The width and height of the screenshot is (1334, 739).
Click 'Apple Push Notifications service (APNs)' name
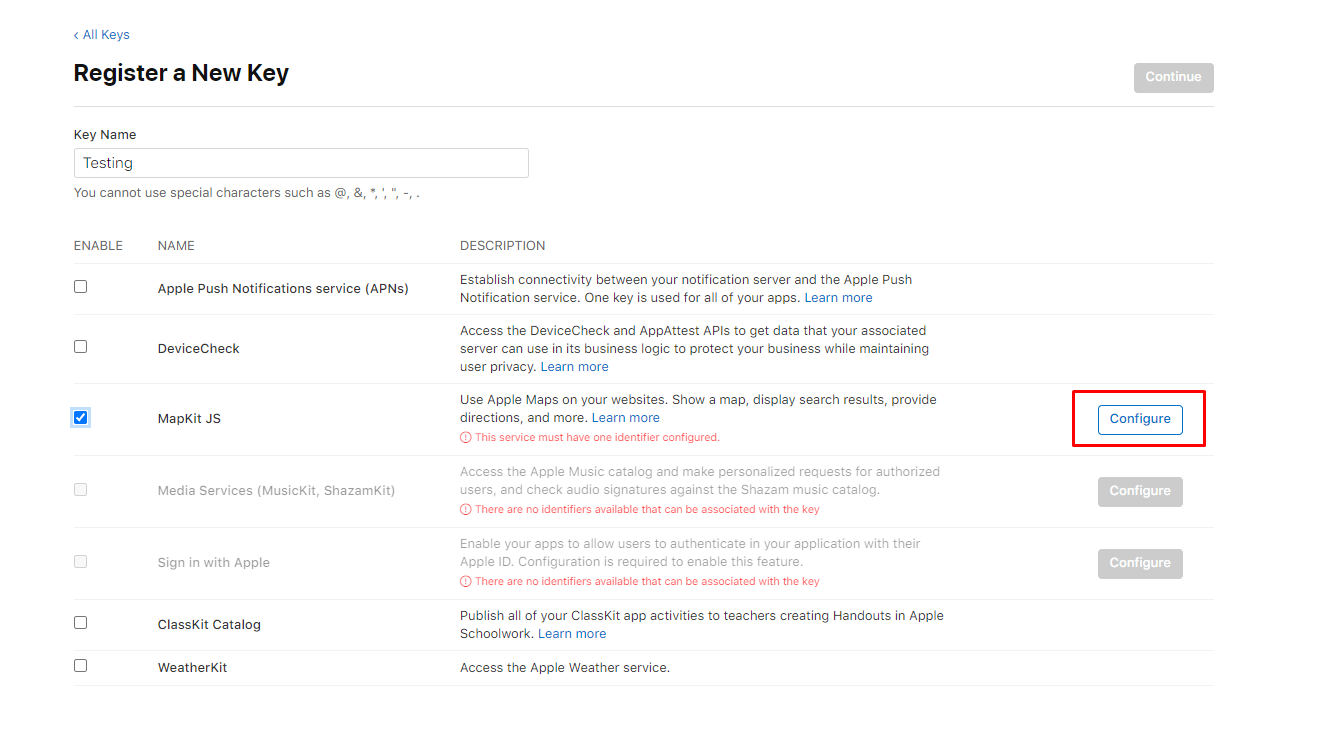(283, 289)
